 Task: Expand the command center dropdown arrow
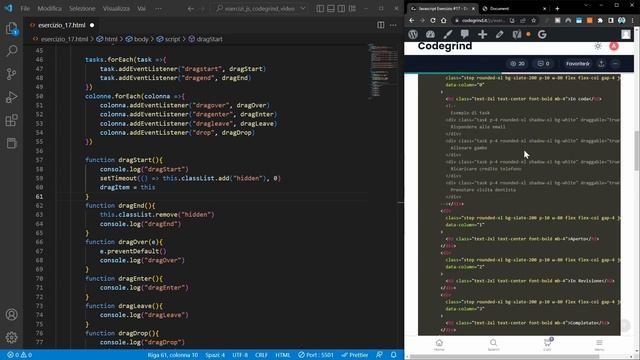(303, 8)
